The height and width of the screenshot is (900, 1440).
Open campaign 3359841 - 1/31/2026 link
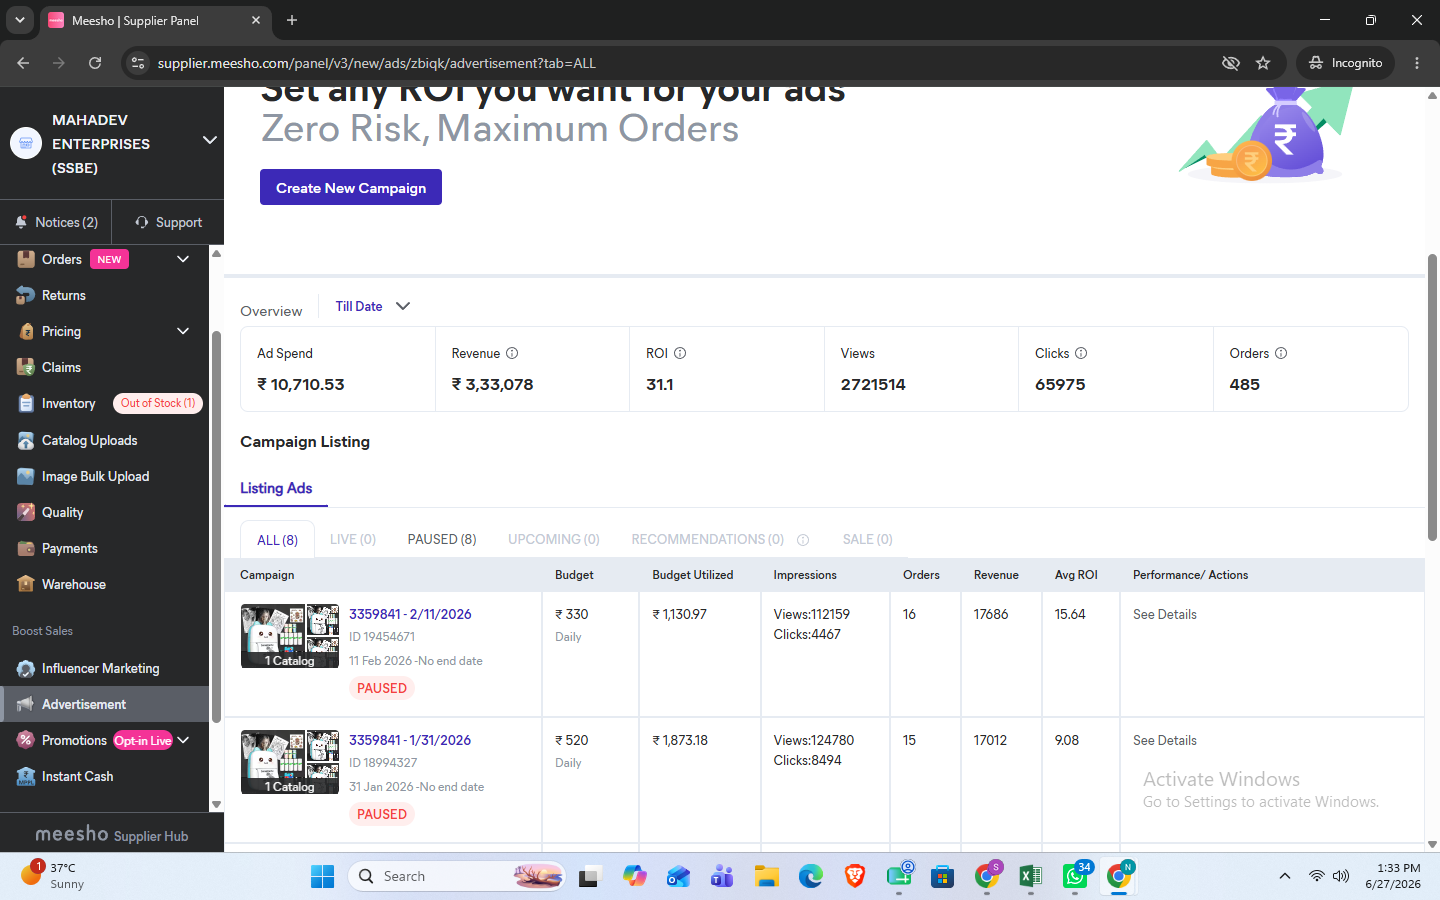tap(410, 740)
